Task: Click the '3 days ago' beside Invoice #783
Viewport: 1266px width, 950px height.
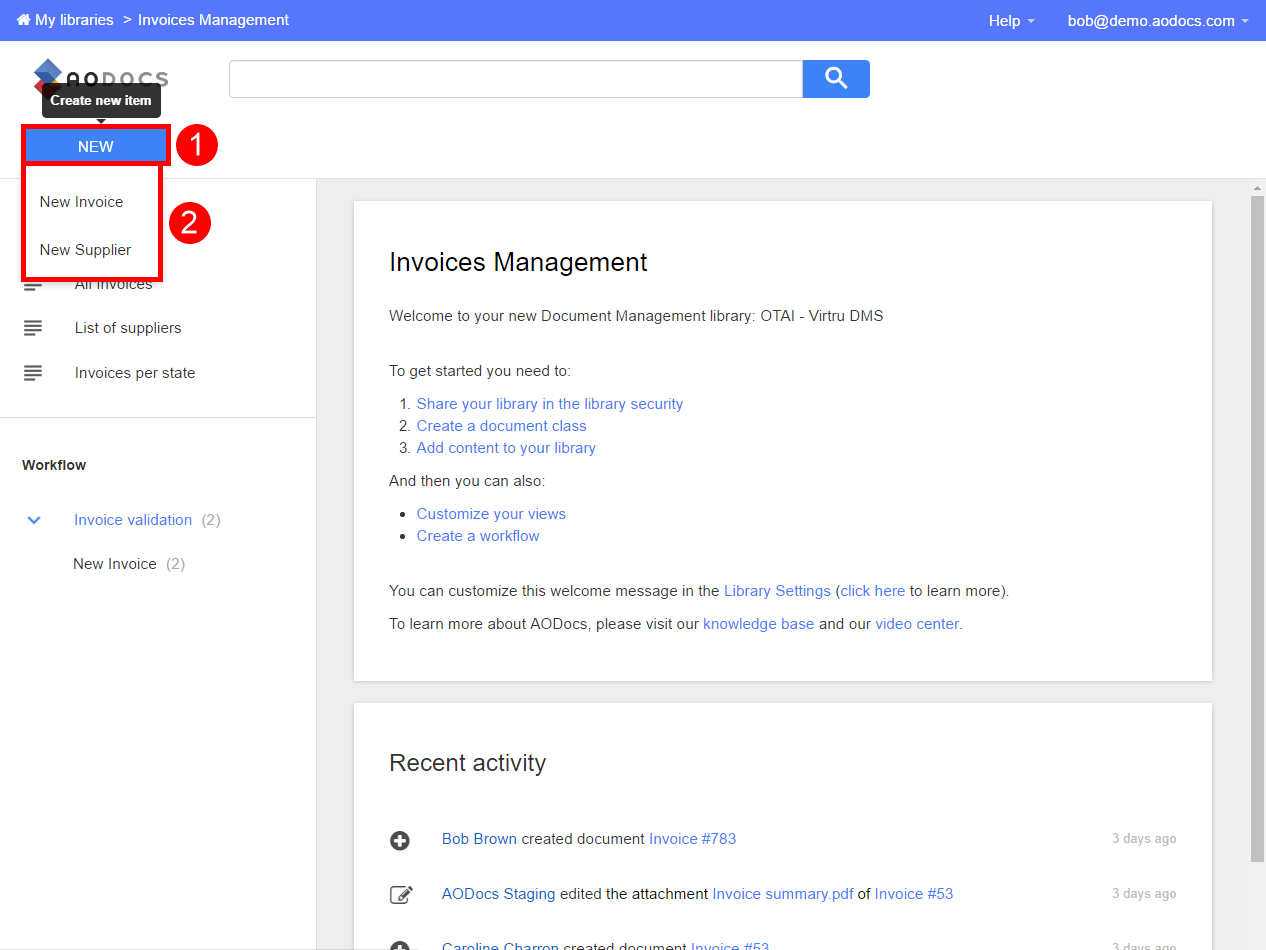Action: (x=1144, y=839)
